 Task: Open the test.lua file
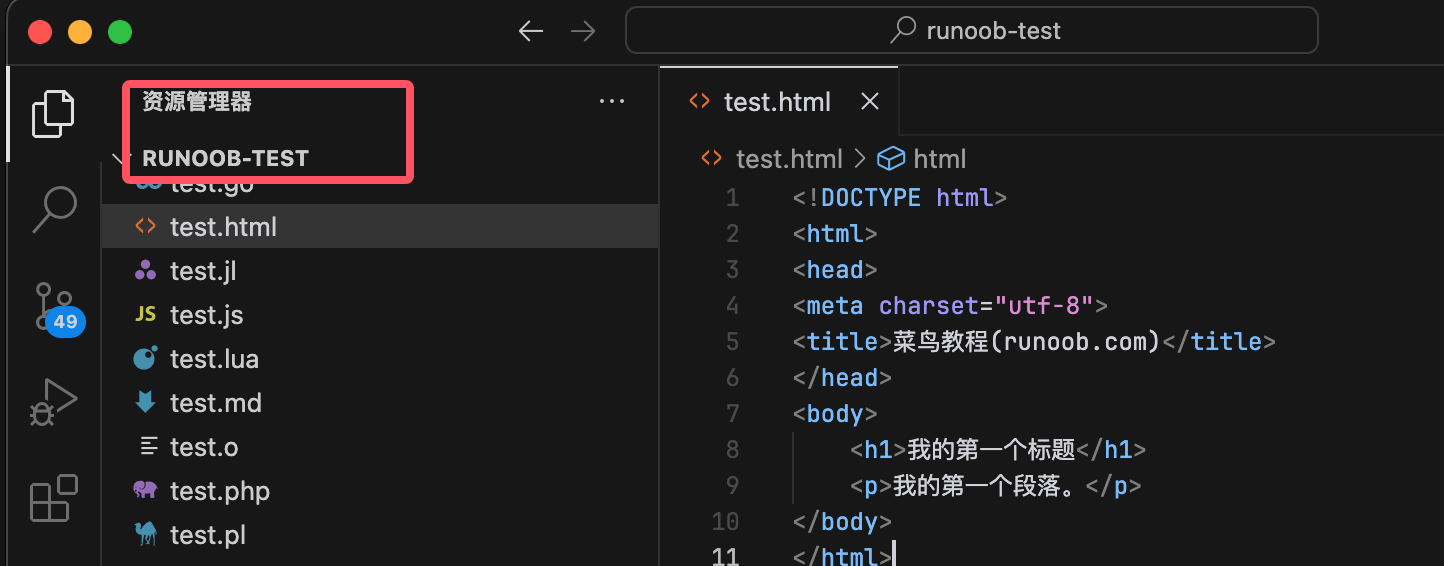point(214,359)
